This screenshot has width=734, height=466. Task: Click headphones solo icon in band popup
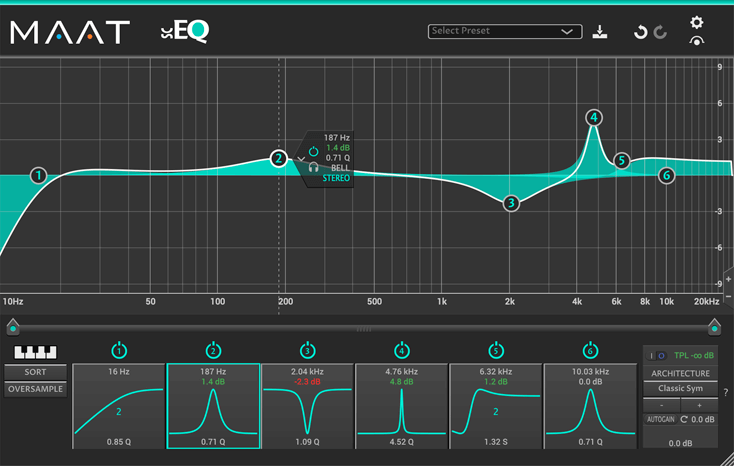(314, 167)
